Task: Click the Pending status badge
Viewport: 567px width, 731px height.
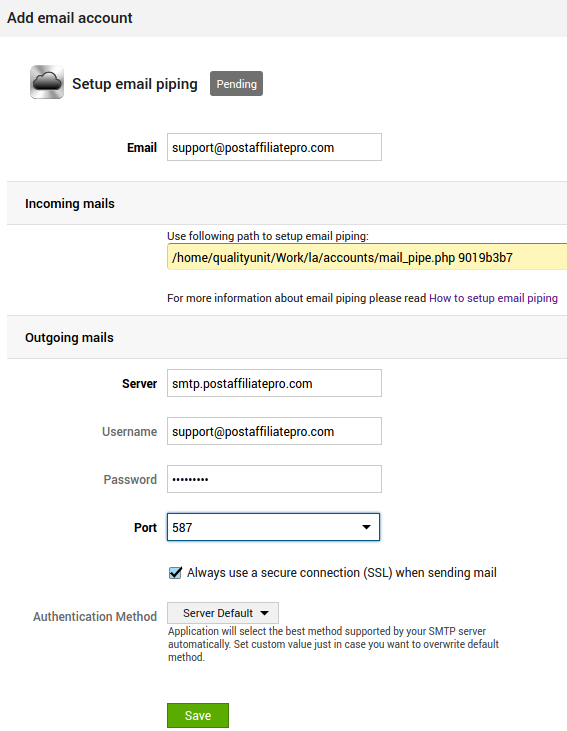Action: coord(236,84)
